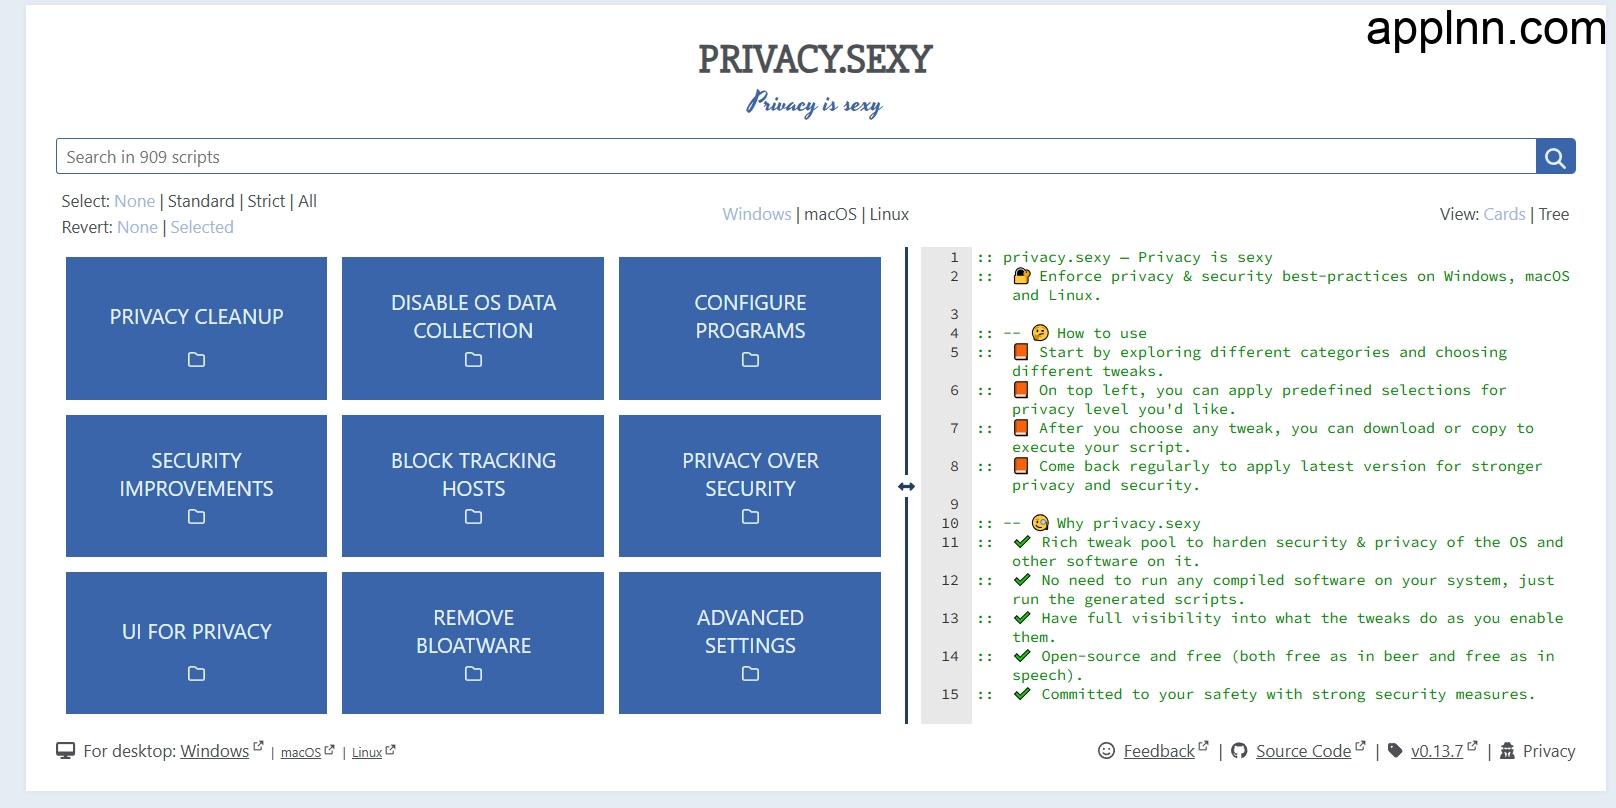Expand Disable OS Data Collection category
Viewport: 1616px width, 808px height.
pyautogui.click(x=473, y=328)
